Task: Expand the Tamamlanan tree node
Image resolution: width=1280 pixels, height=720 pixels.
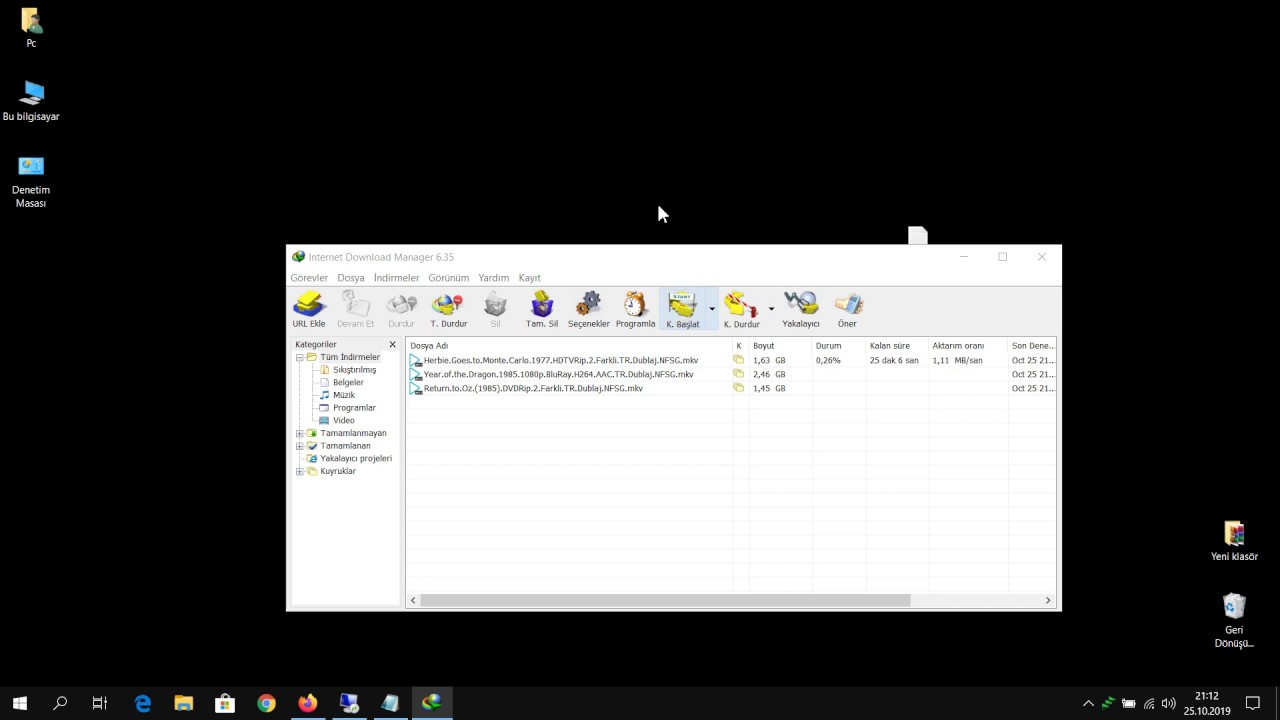Action: coord(299,446)
